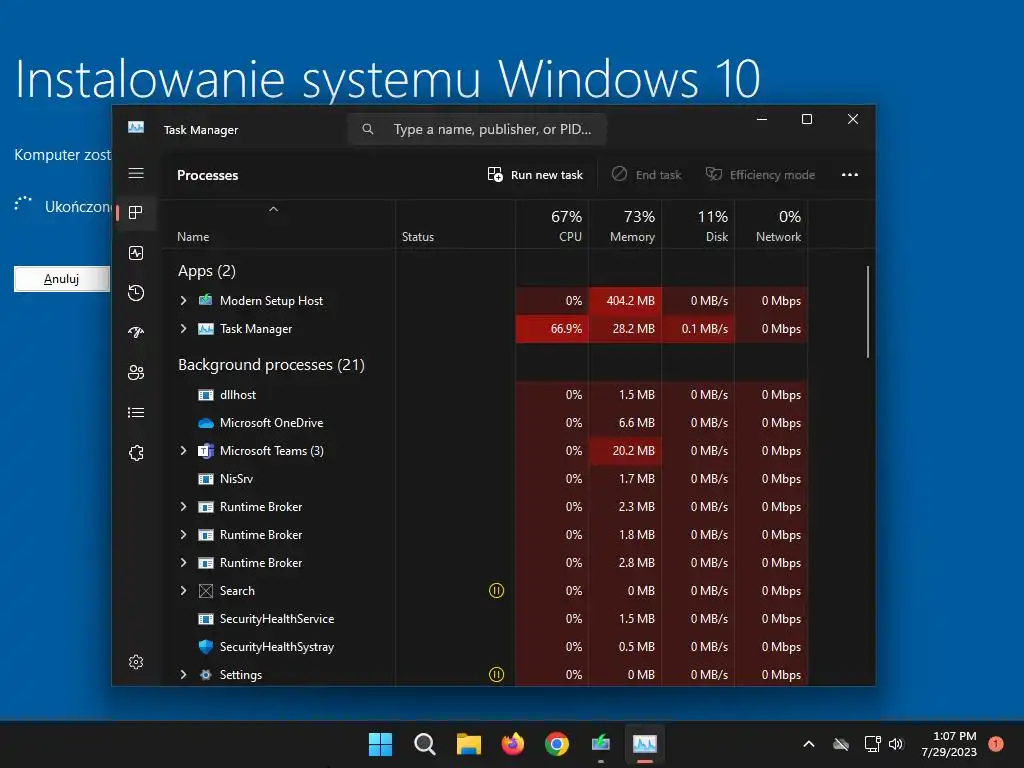Open File Explorer from taskbar

[468, 744]
